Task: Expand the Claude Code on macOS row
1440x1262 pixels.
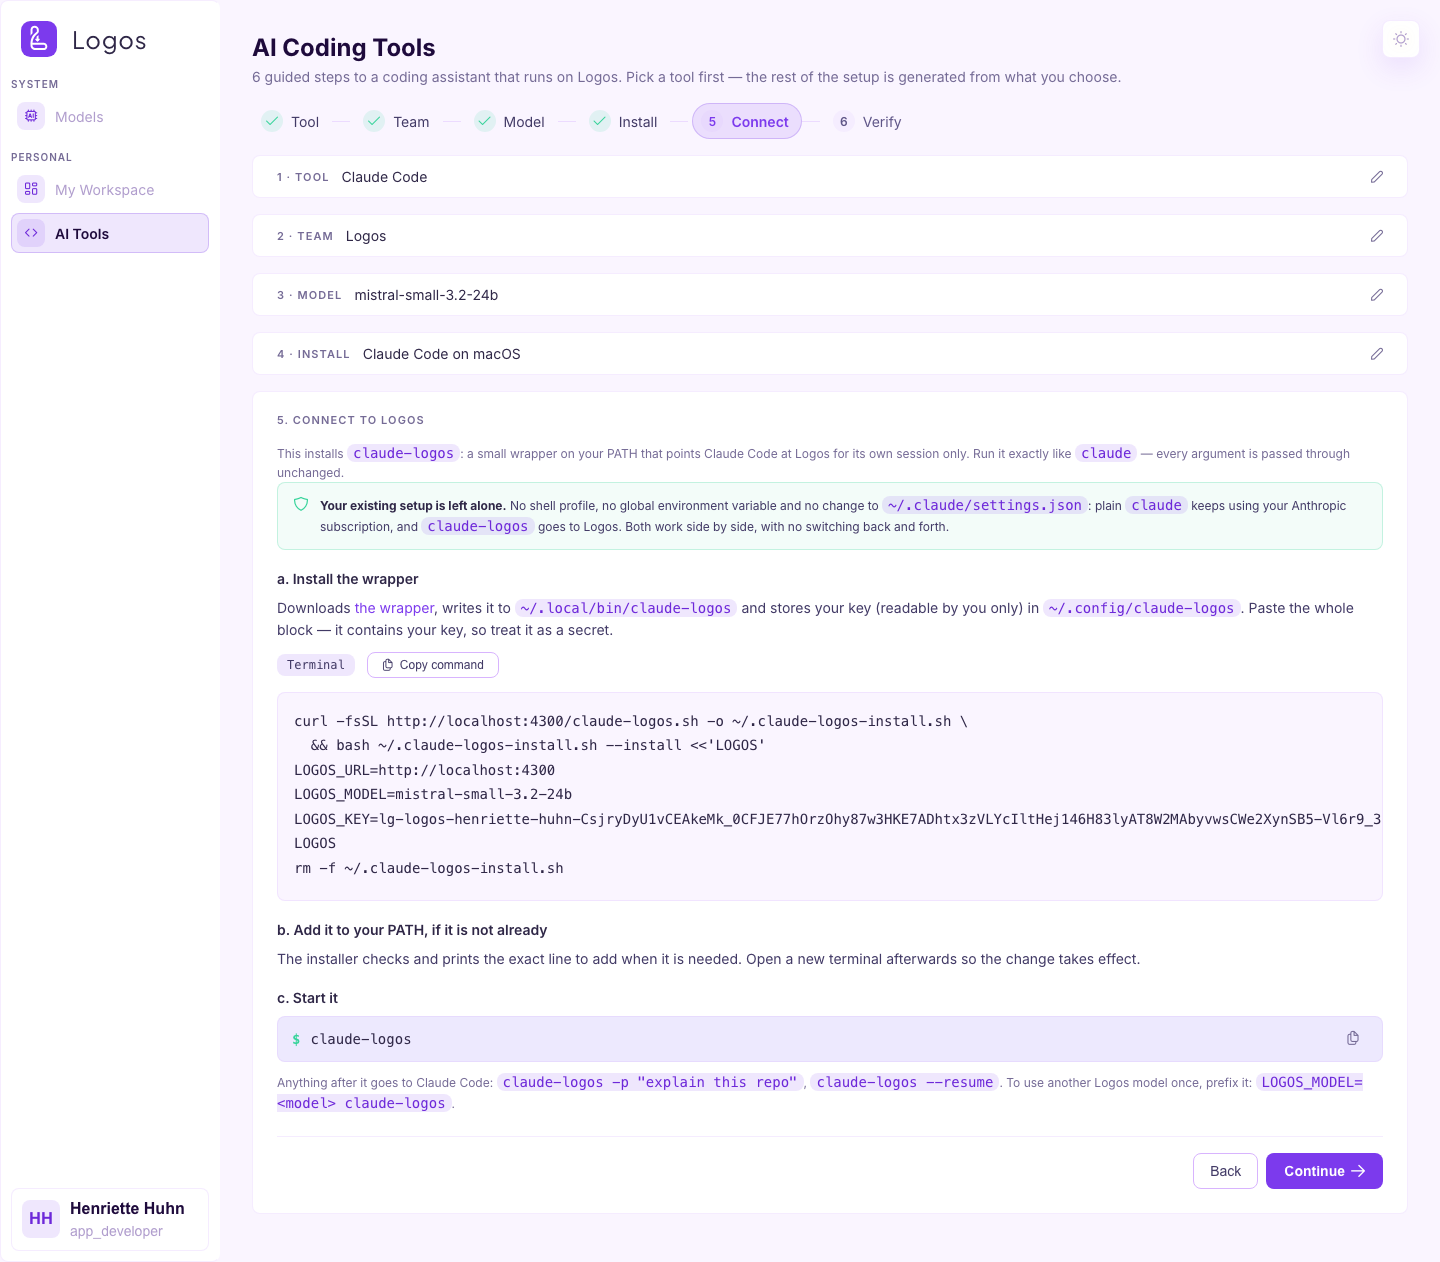Action: [830, 354]
